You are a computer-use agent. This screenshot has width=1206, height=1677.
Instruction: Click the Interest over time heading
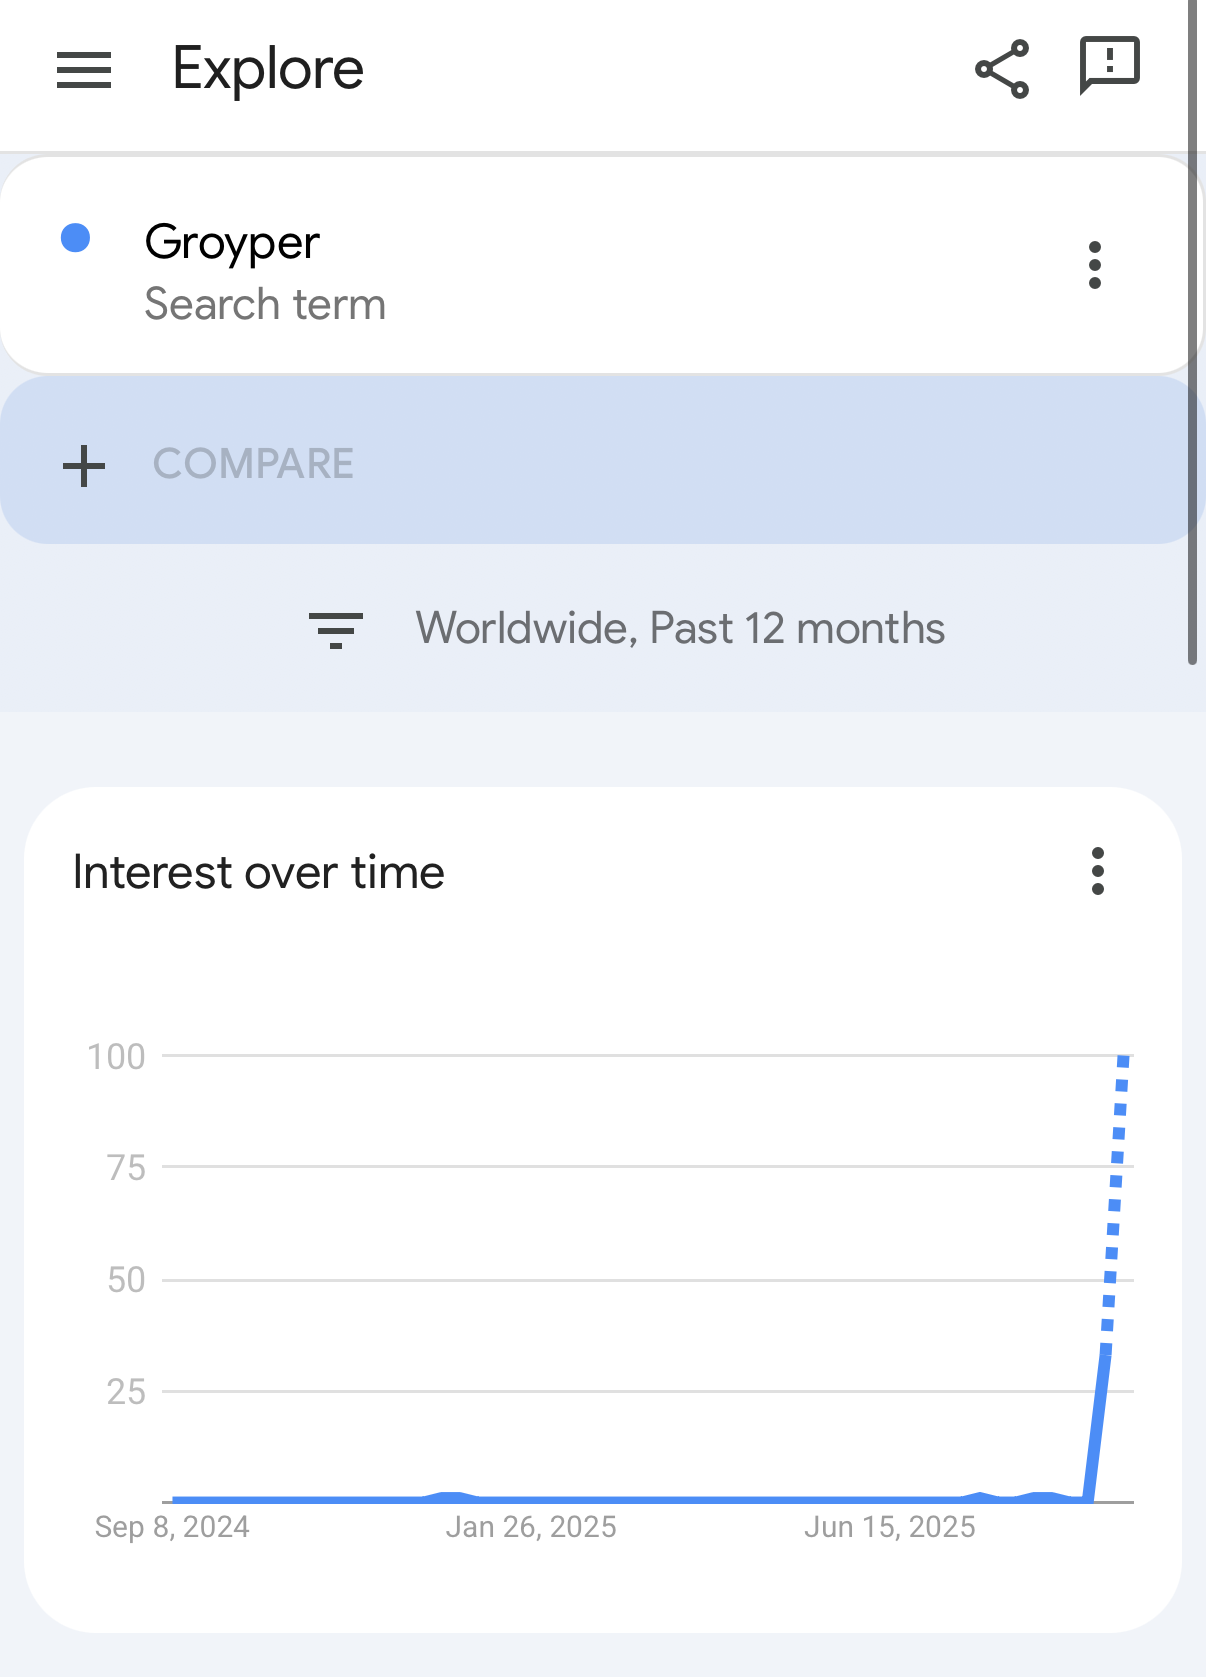(x=259, y=872)
